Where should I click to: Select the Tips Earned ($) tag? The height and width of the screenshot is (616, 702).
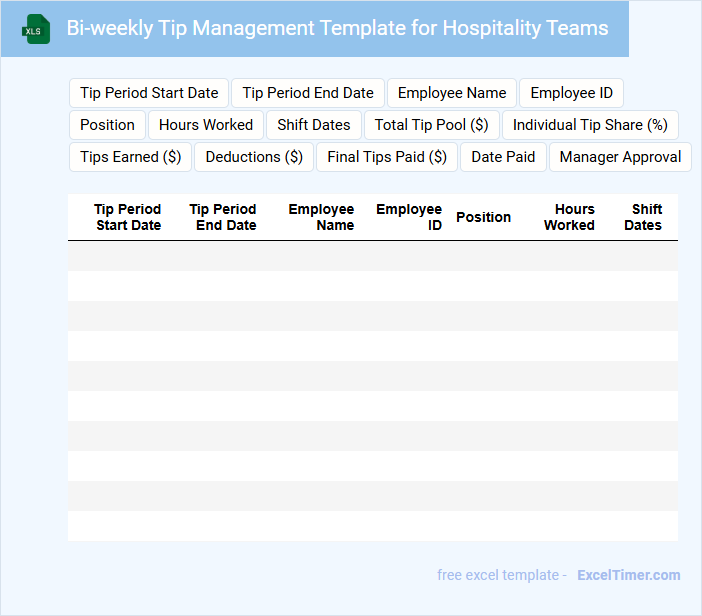pos(131,157)
